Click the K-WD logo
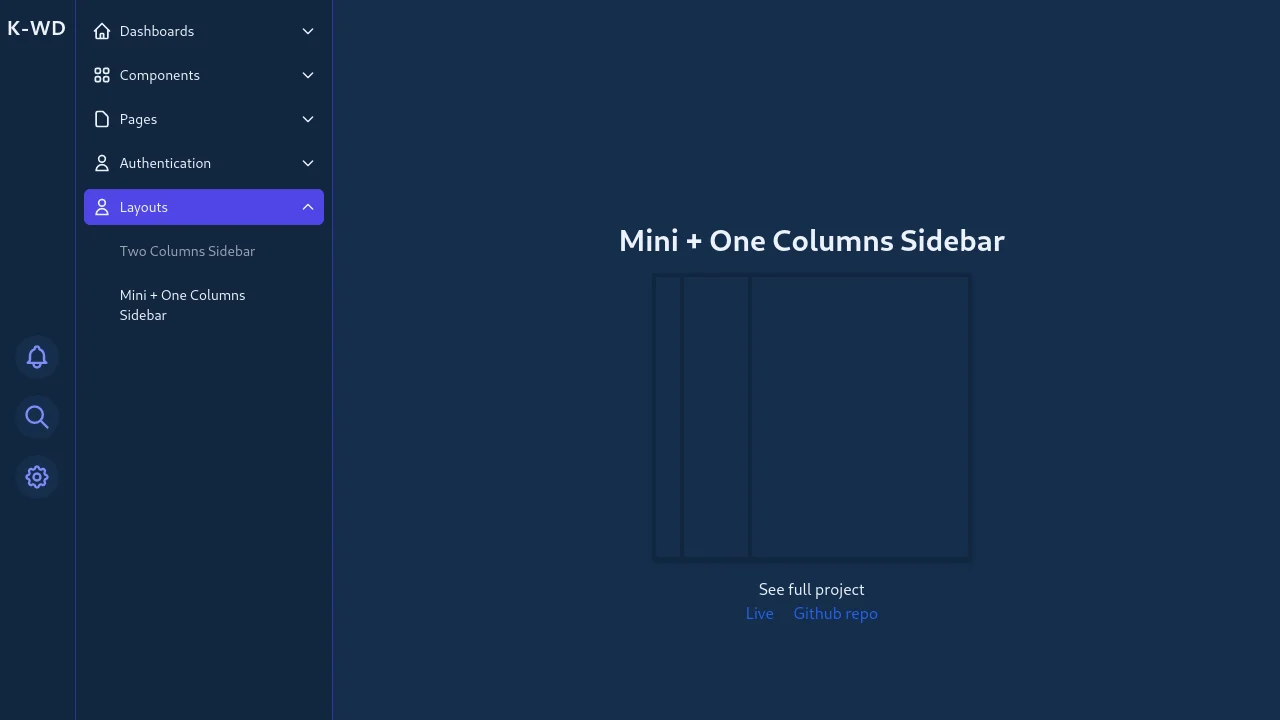This screenshot has height=720, width=1280. pos(36,28)
